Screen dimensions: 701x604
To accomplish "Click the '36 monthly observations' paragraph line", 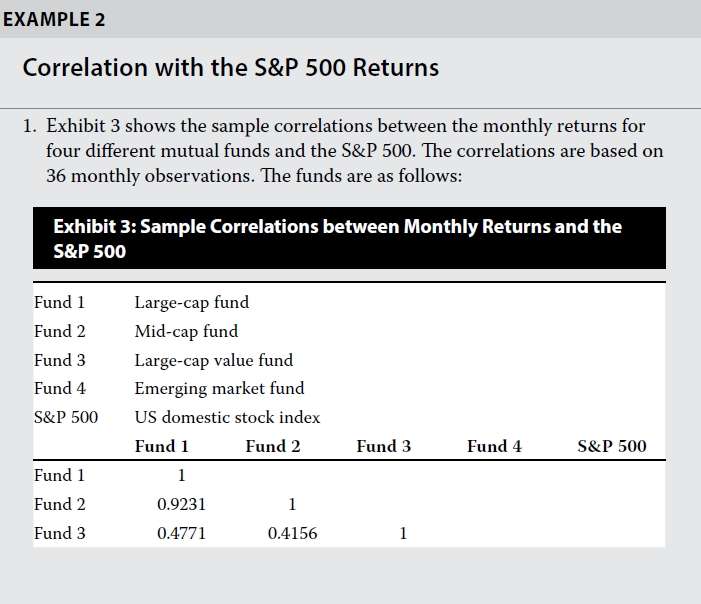I will click(254, 176).
